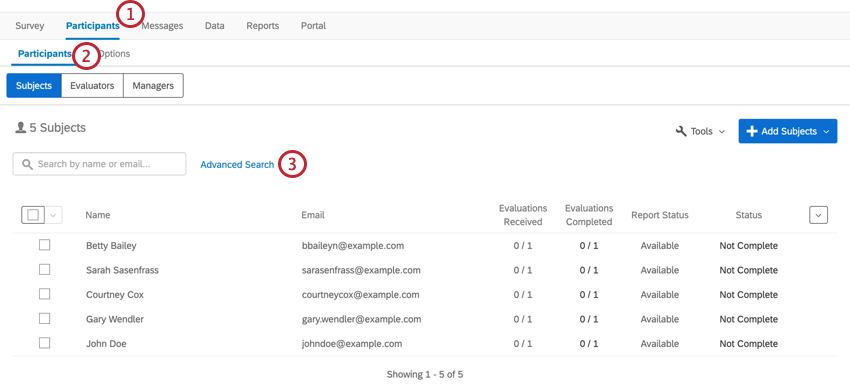Go to the Reports tab
The height and width of the screenshot is (391, 850).
262,25
